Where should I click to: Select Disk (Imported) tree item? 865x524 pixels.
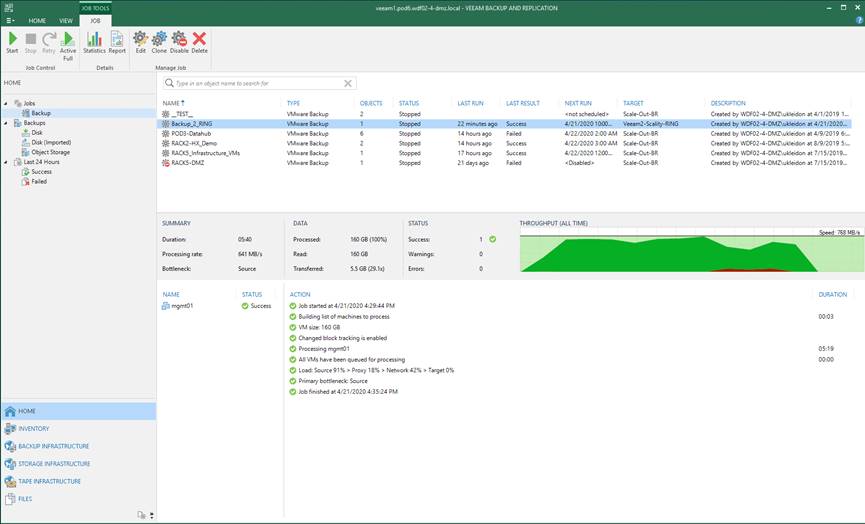[51, 142]
